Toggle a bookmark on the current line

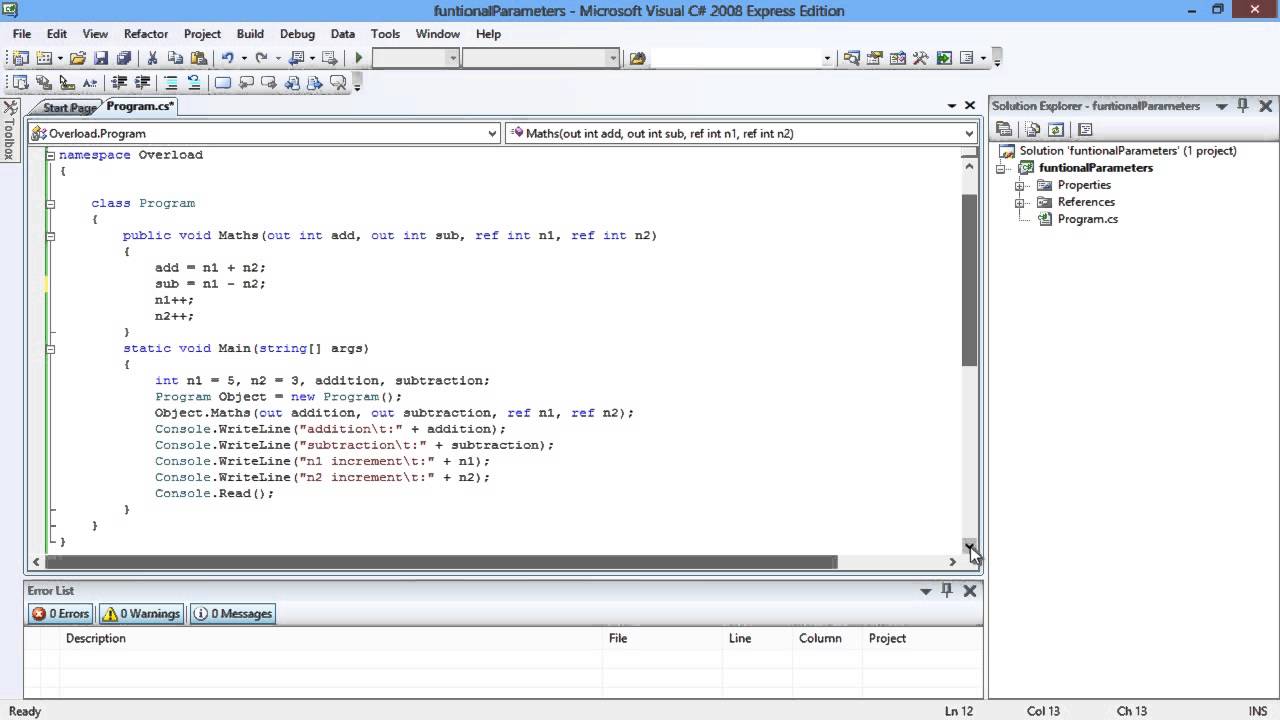pos(222,83)
